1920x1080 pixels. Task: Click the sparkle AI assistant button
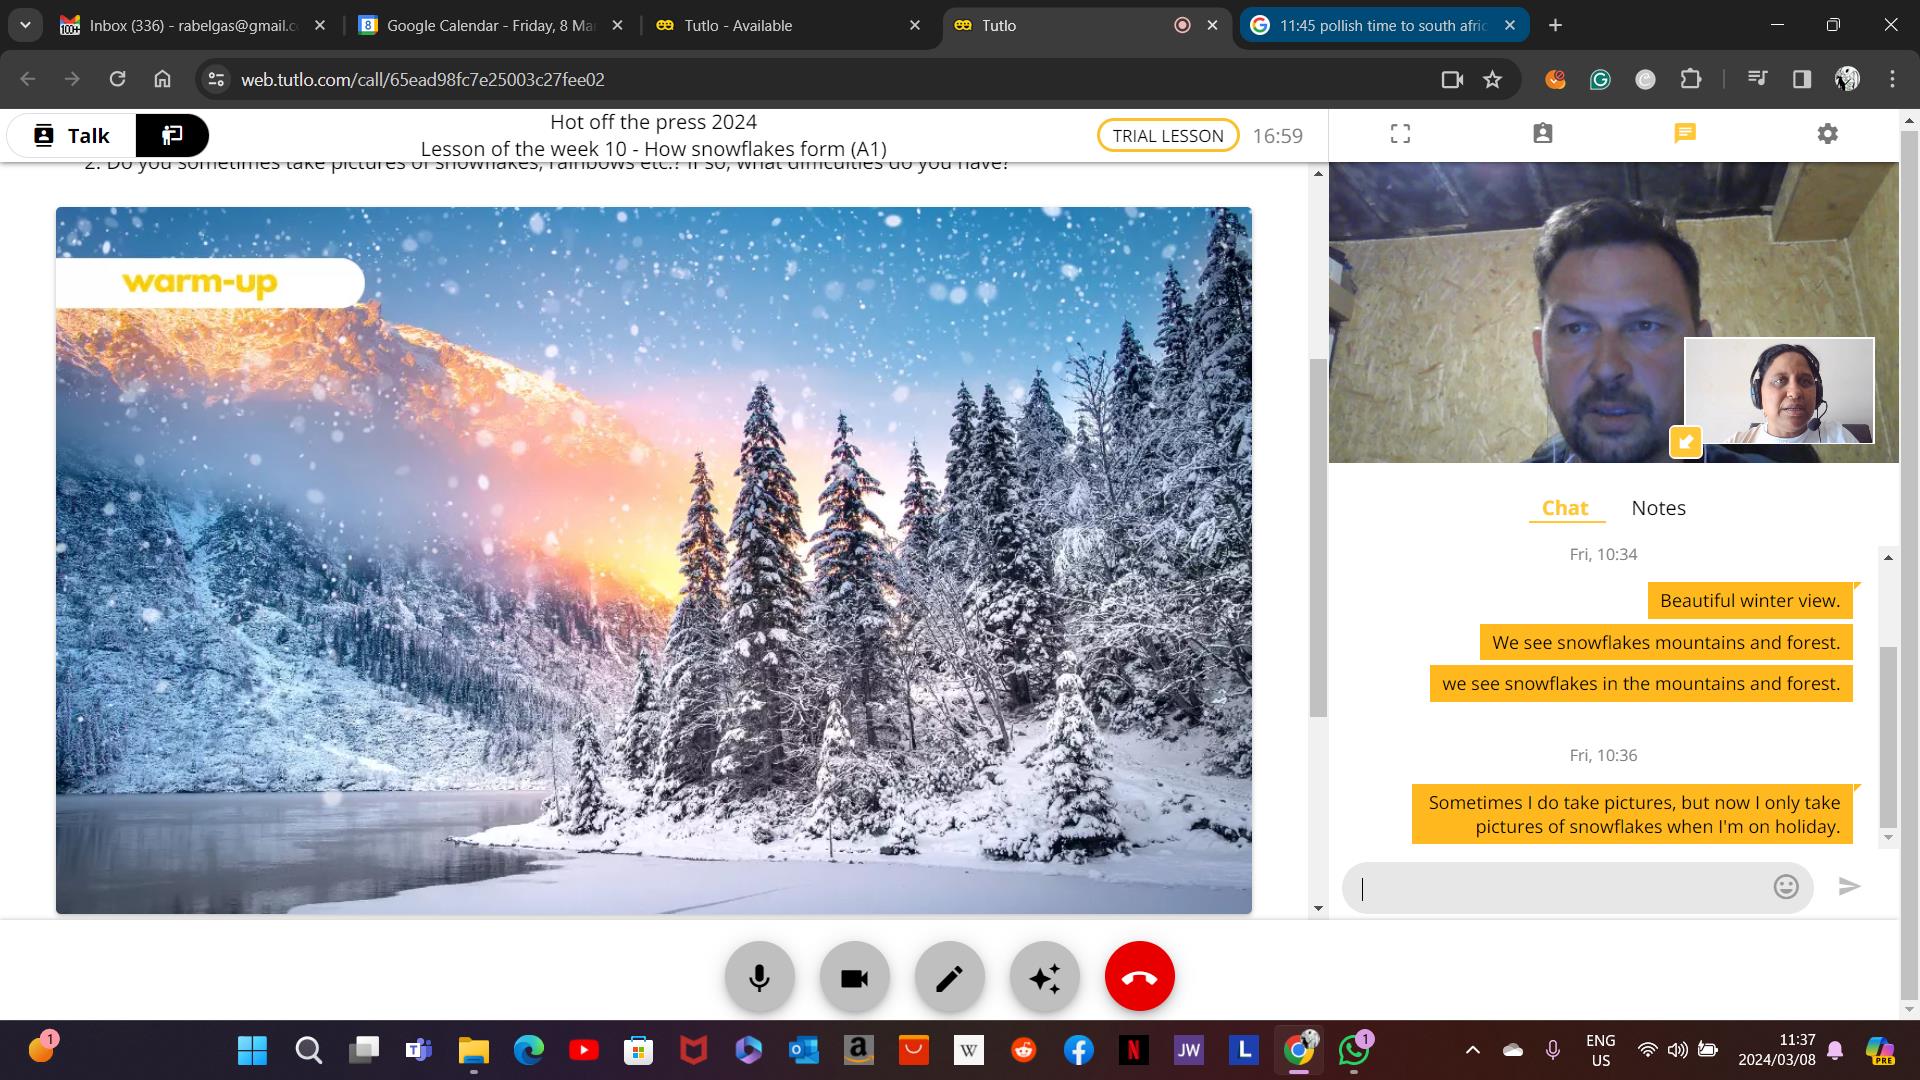pos(1044,977)
